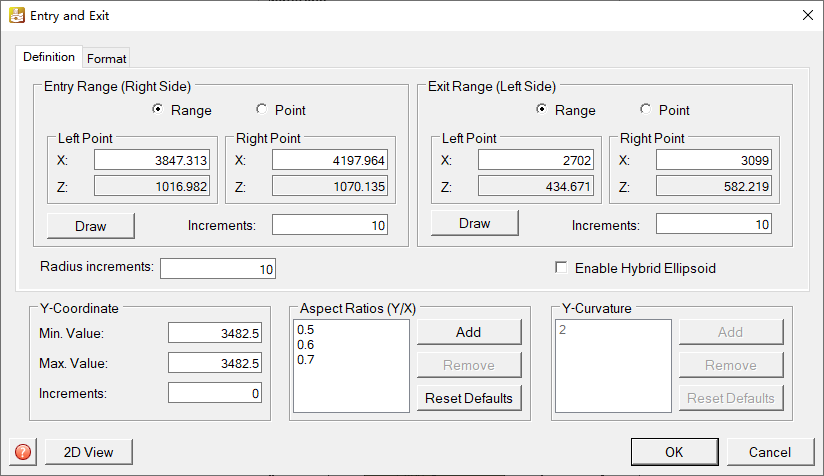The image size is (824, 476).
Task: Click the red help question mark icon
Action: pos(23,452)
